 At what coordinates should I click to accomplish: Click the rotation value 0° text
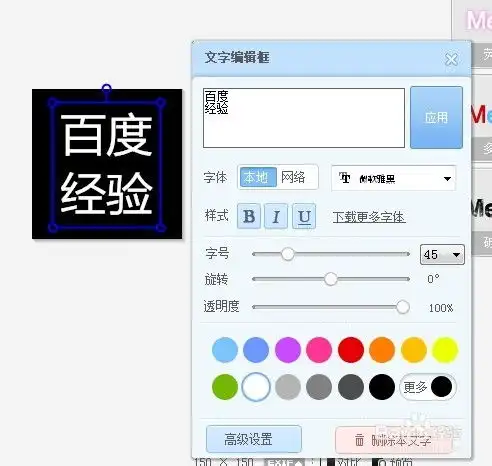coord(433,279)
